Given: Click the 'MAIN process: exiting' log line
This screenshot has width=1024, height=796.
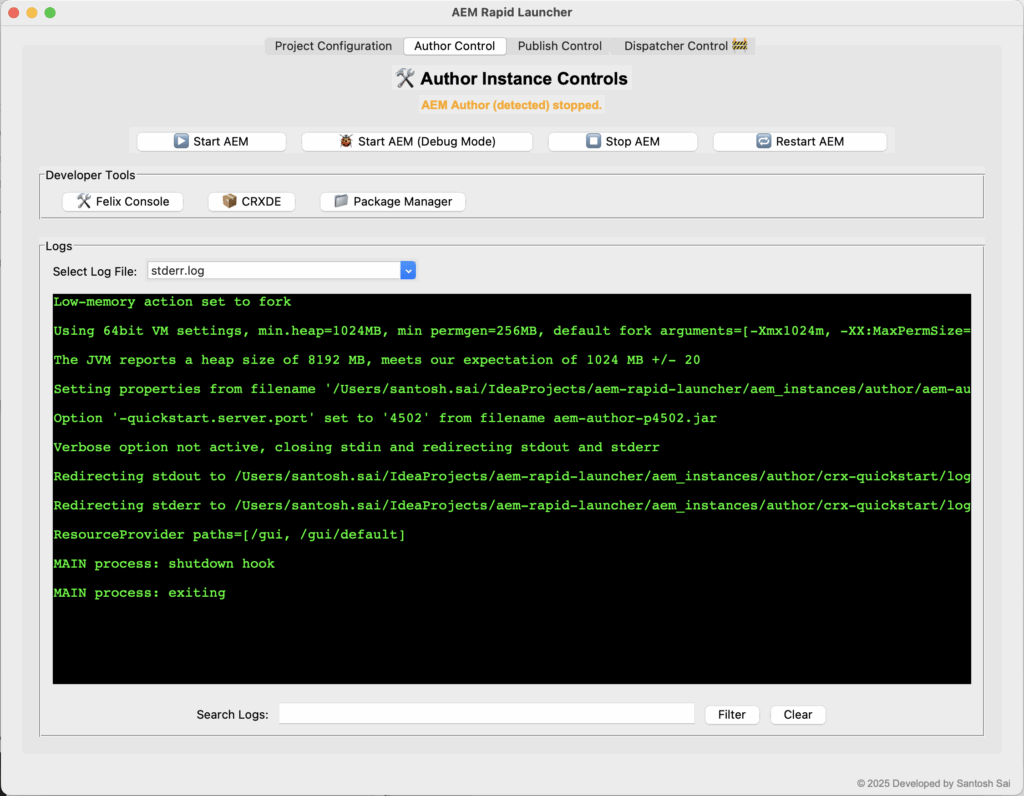Looking at the screenshot, I should pos(139,593).
